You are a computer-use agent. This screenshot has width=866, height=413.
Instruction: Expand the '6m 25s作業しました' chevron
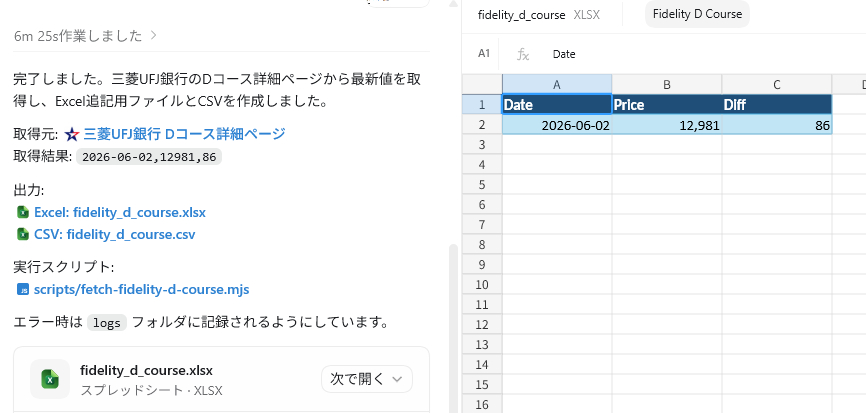pos(154,36)
